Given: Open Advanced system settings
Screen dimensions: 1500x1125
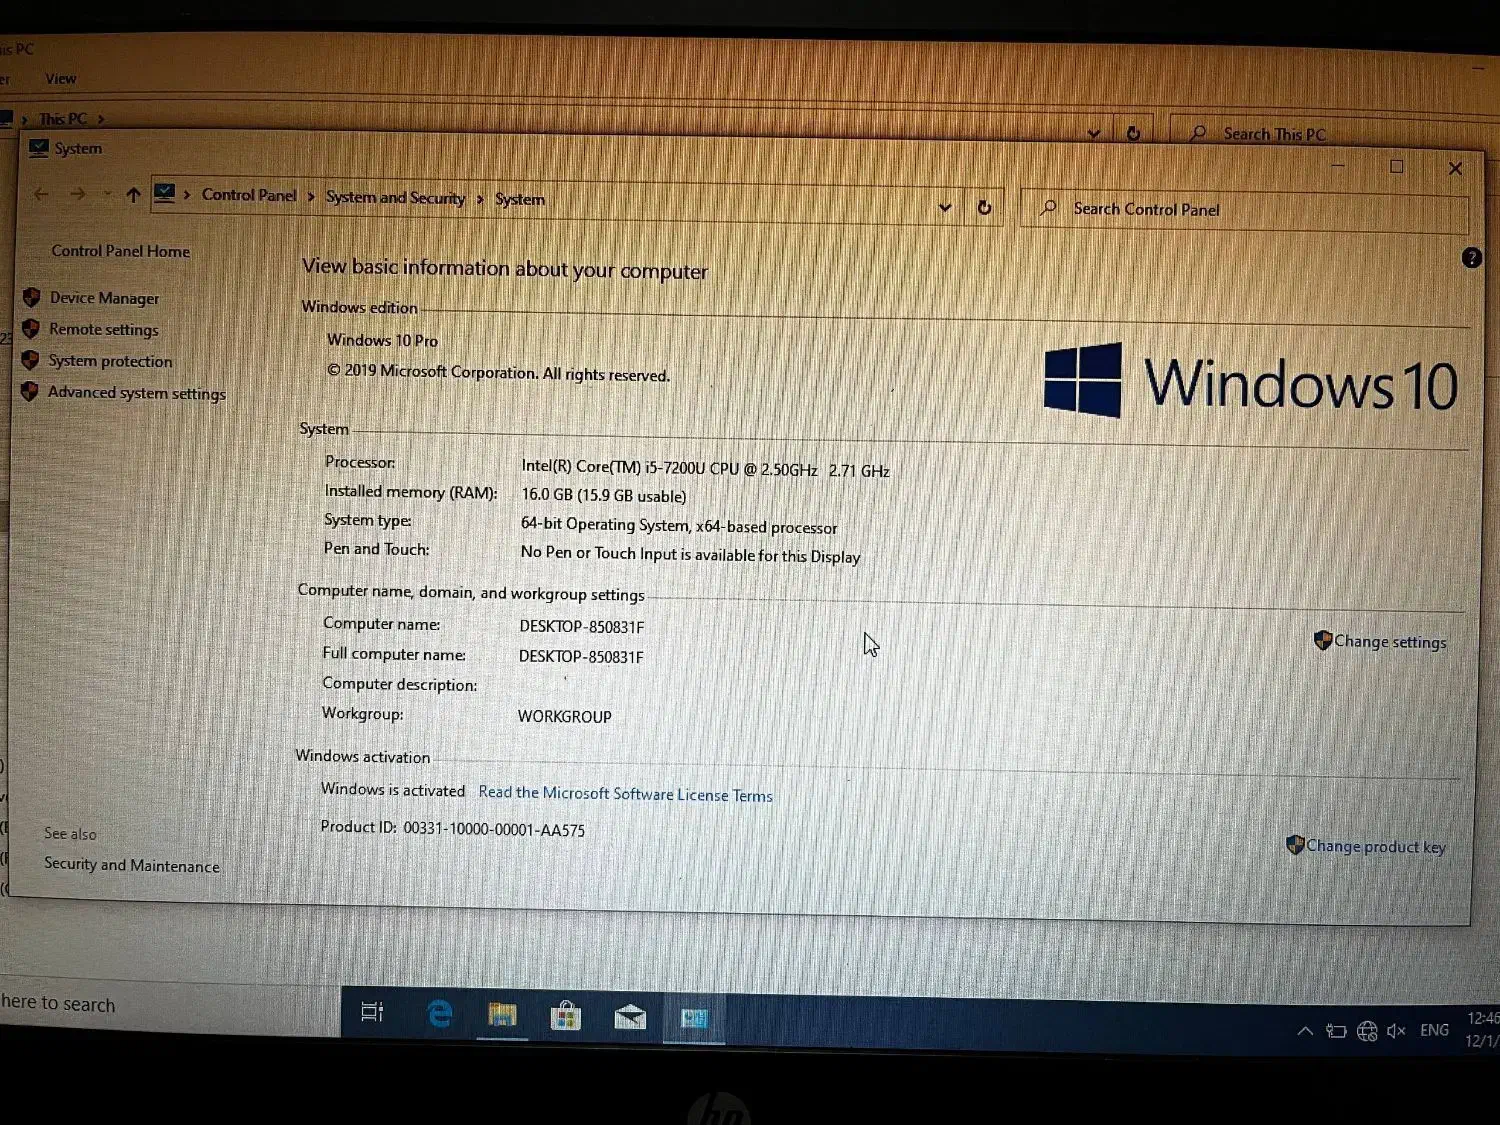Looking at the screenshot, I should [x=136, y=392].
